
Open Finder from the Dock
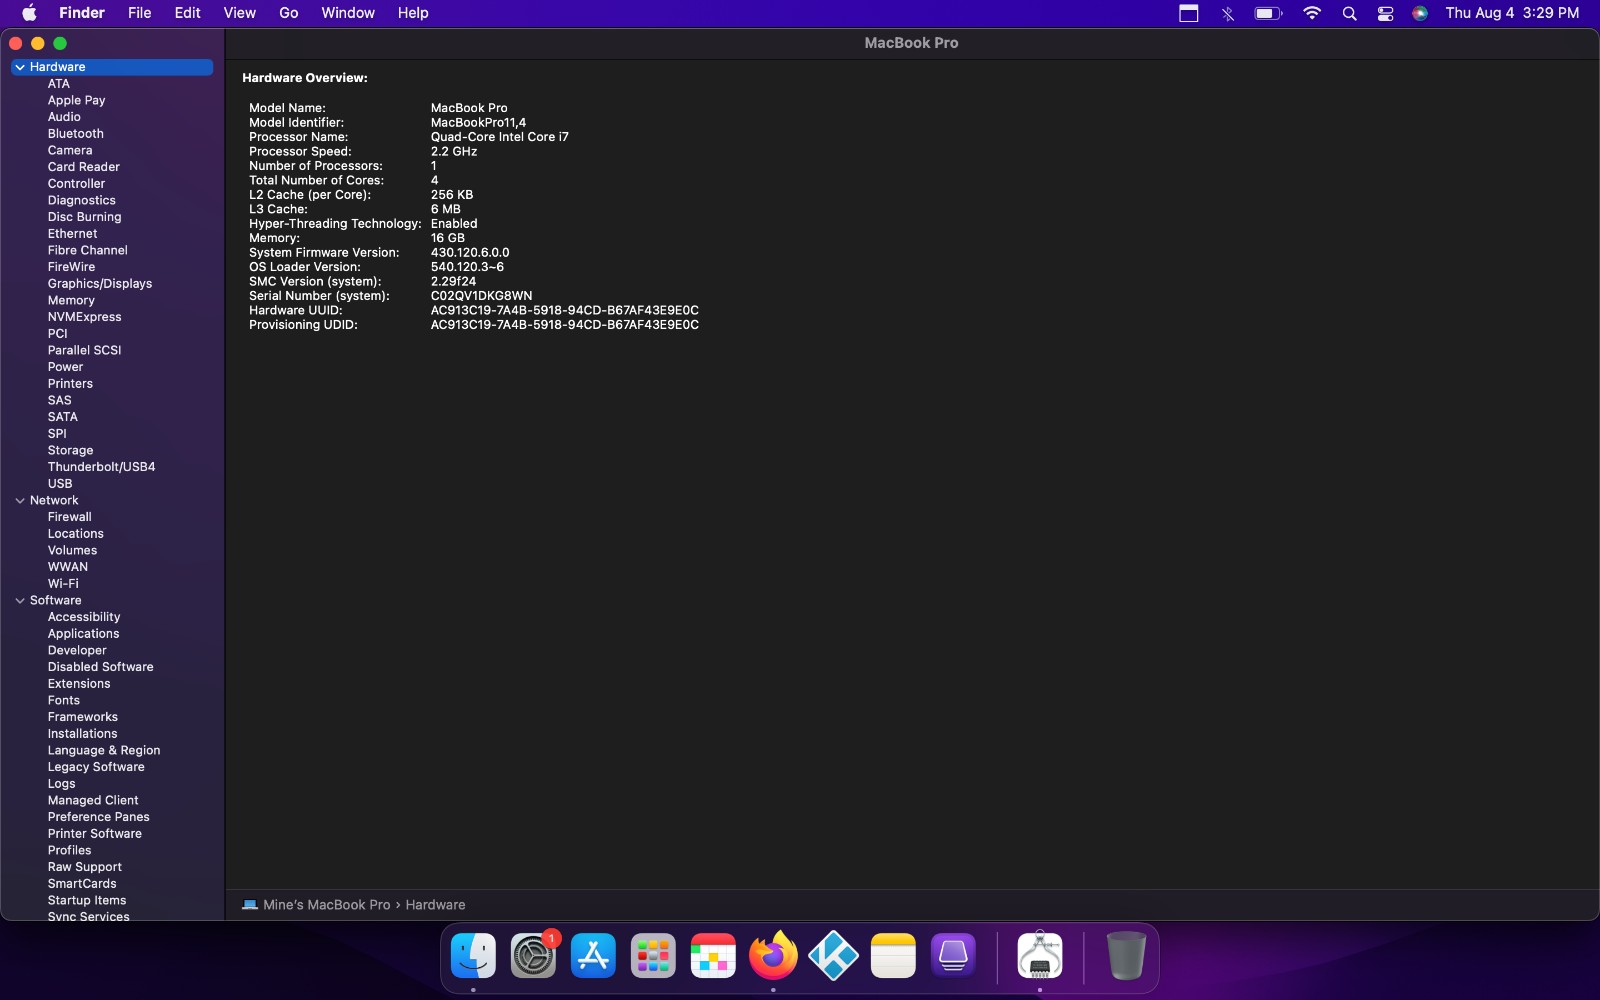point(473,956)
